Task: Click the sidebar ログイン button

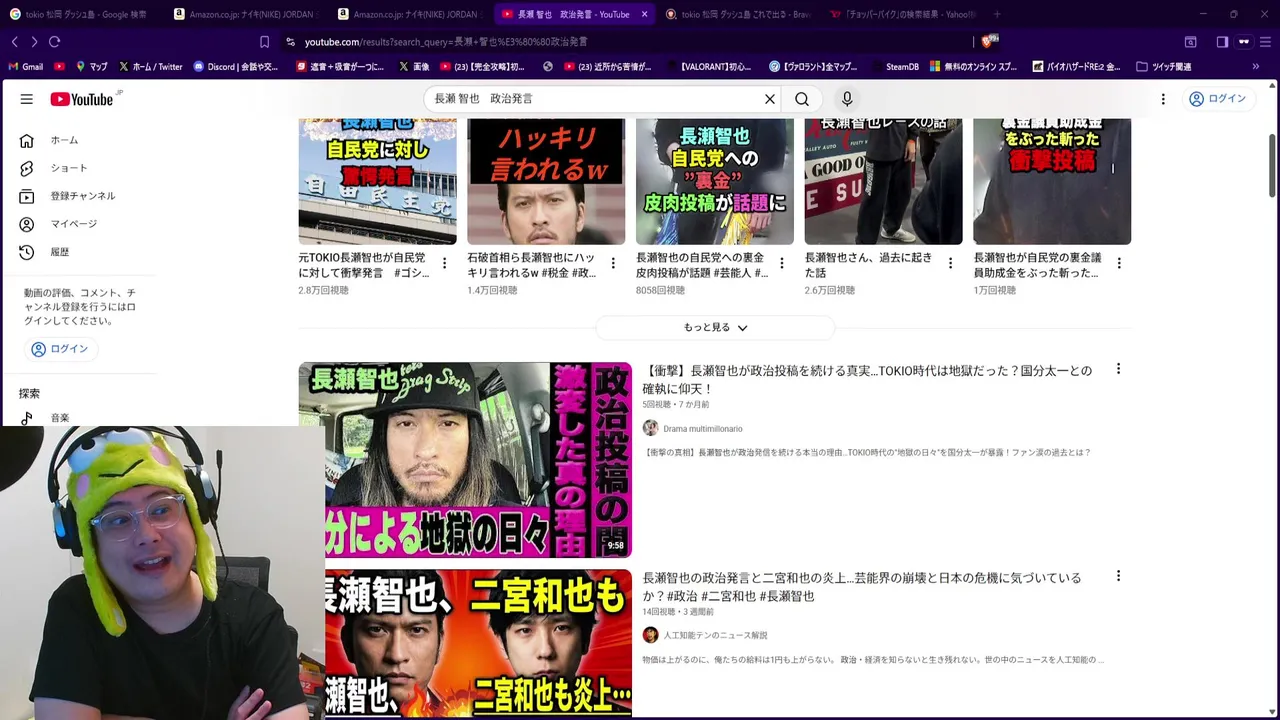Action: [x=60, y=349]
